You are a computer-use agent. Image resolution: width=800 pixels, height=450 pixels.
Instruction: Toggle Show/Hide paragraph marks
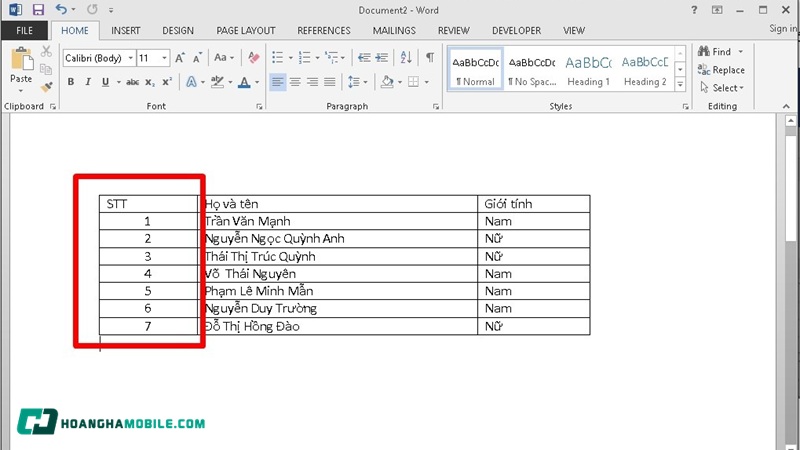pyautogui.click(x=430, y=58)
